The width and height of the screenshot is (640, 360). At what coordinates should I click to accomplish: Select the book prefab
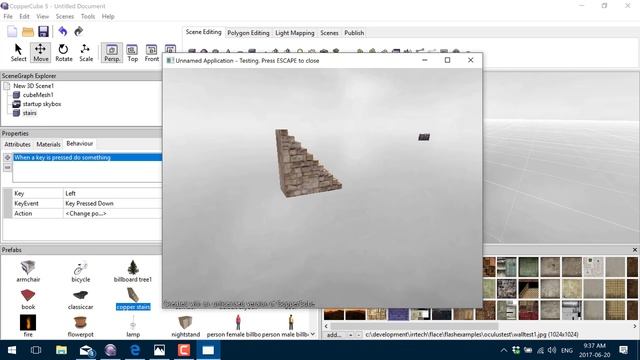click(28, 299)
